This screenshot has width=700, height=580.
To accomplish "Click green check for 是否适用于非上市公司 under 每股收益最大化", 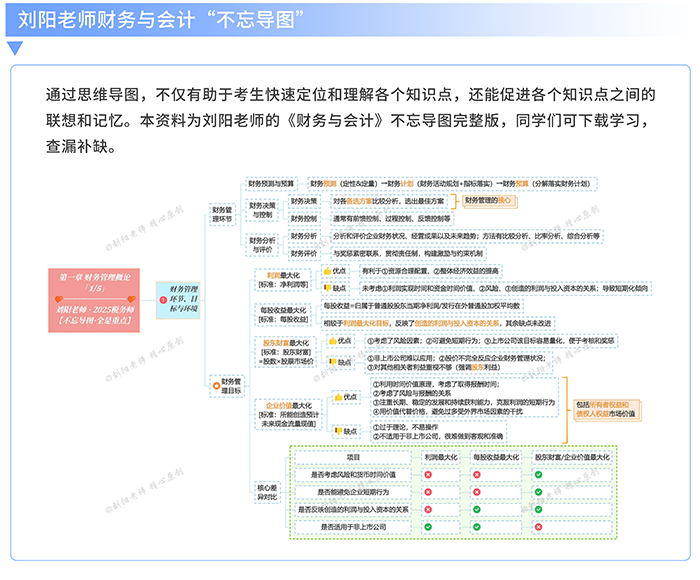I will [x=477, y=527].
